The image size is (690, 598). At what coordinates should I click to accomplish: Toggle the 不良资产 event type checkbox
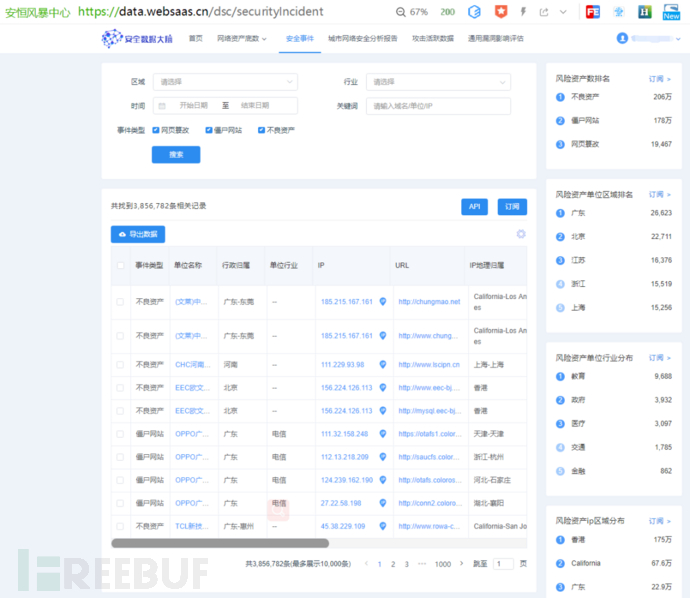point(261,130)
